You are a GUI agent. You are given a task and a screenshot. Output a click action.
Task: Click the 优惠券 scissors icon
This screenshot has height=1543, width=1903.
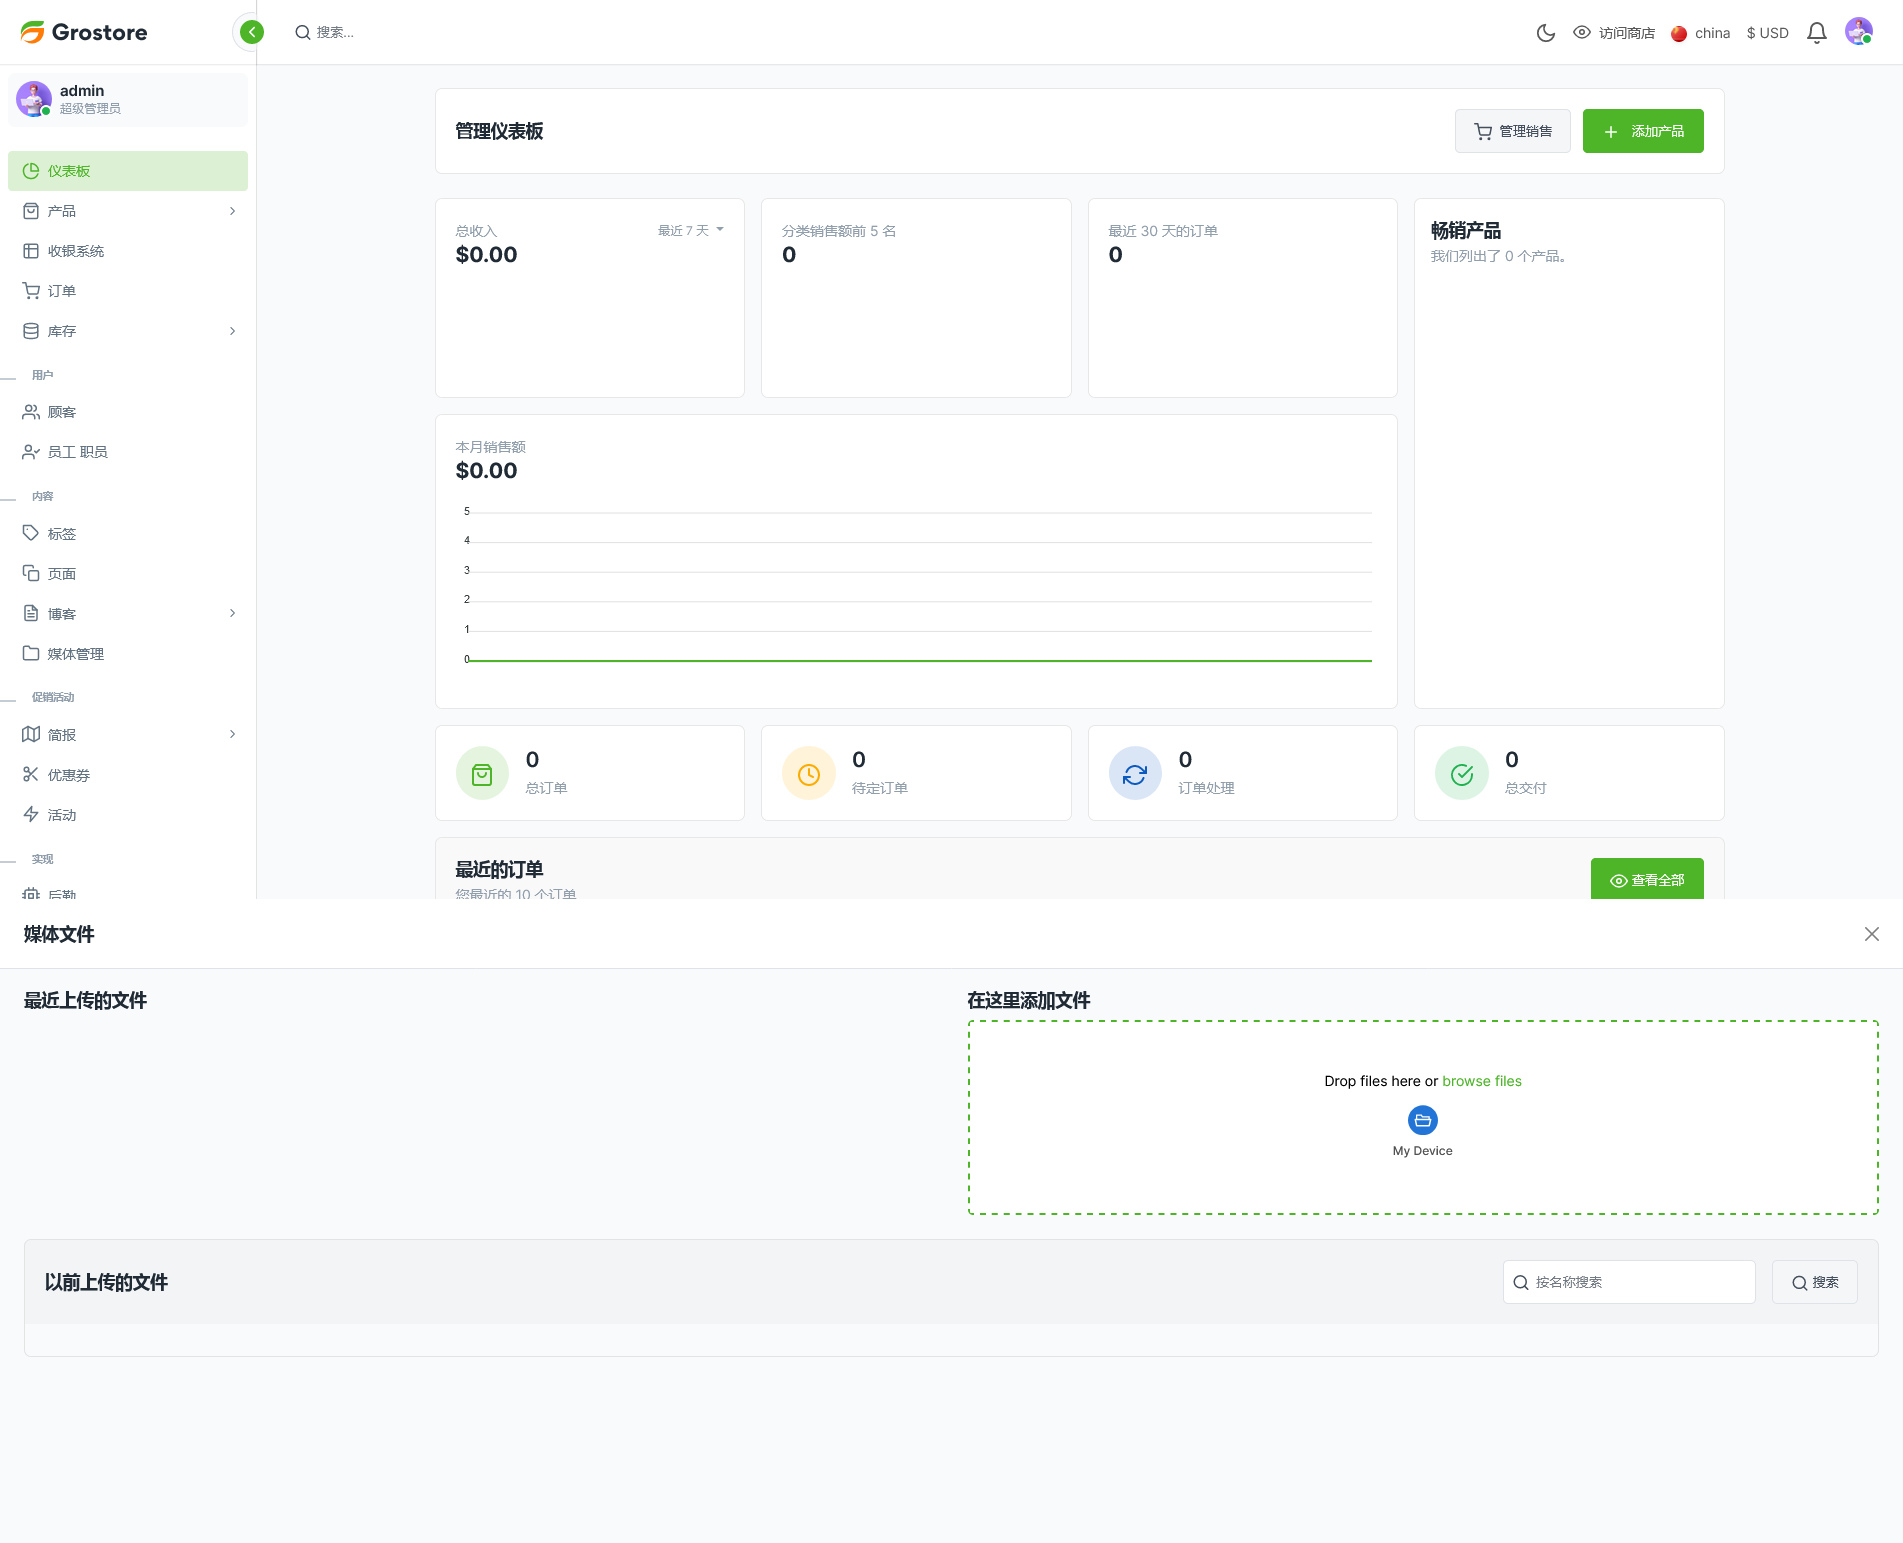[31, 774]
